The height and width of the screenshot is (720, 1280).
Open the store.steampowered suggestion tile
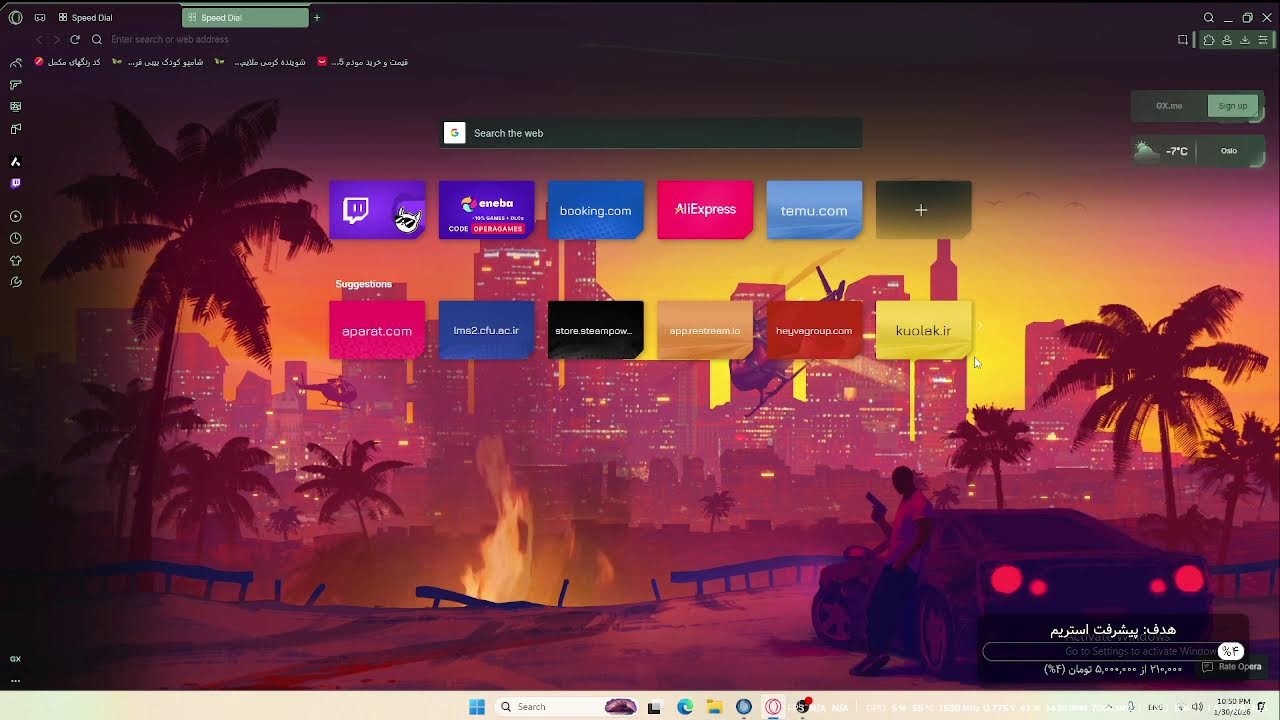pyautogui.click(x=595, y=330)
